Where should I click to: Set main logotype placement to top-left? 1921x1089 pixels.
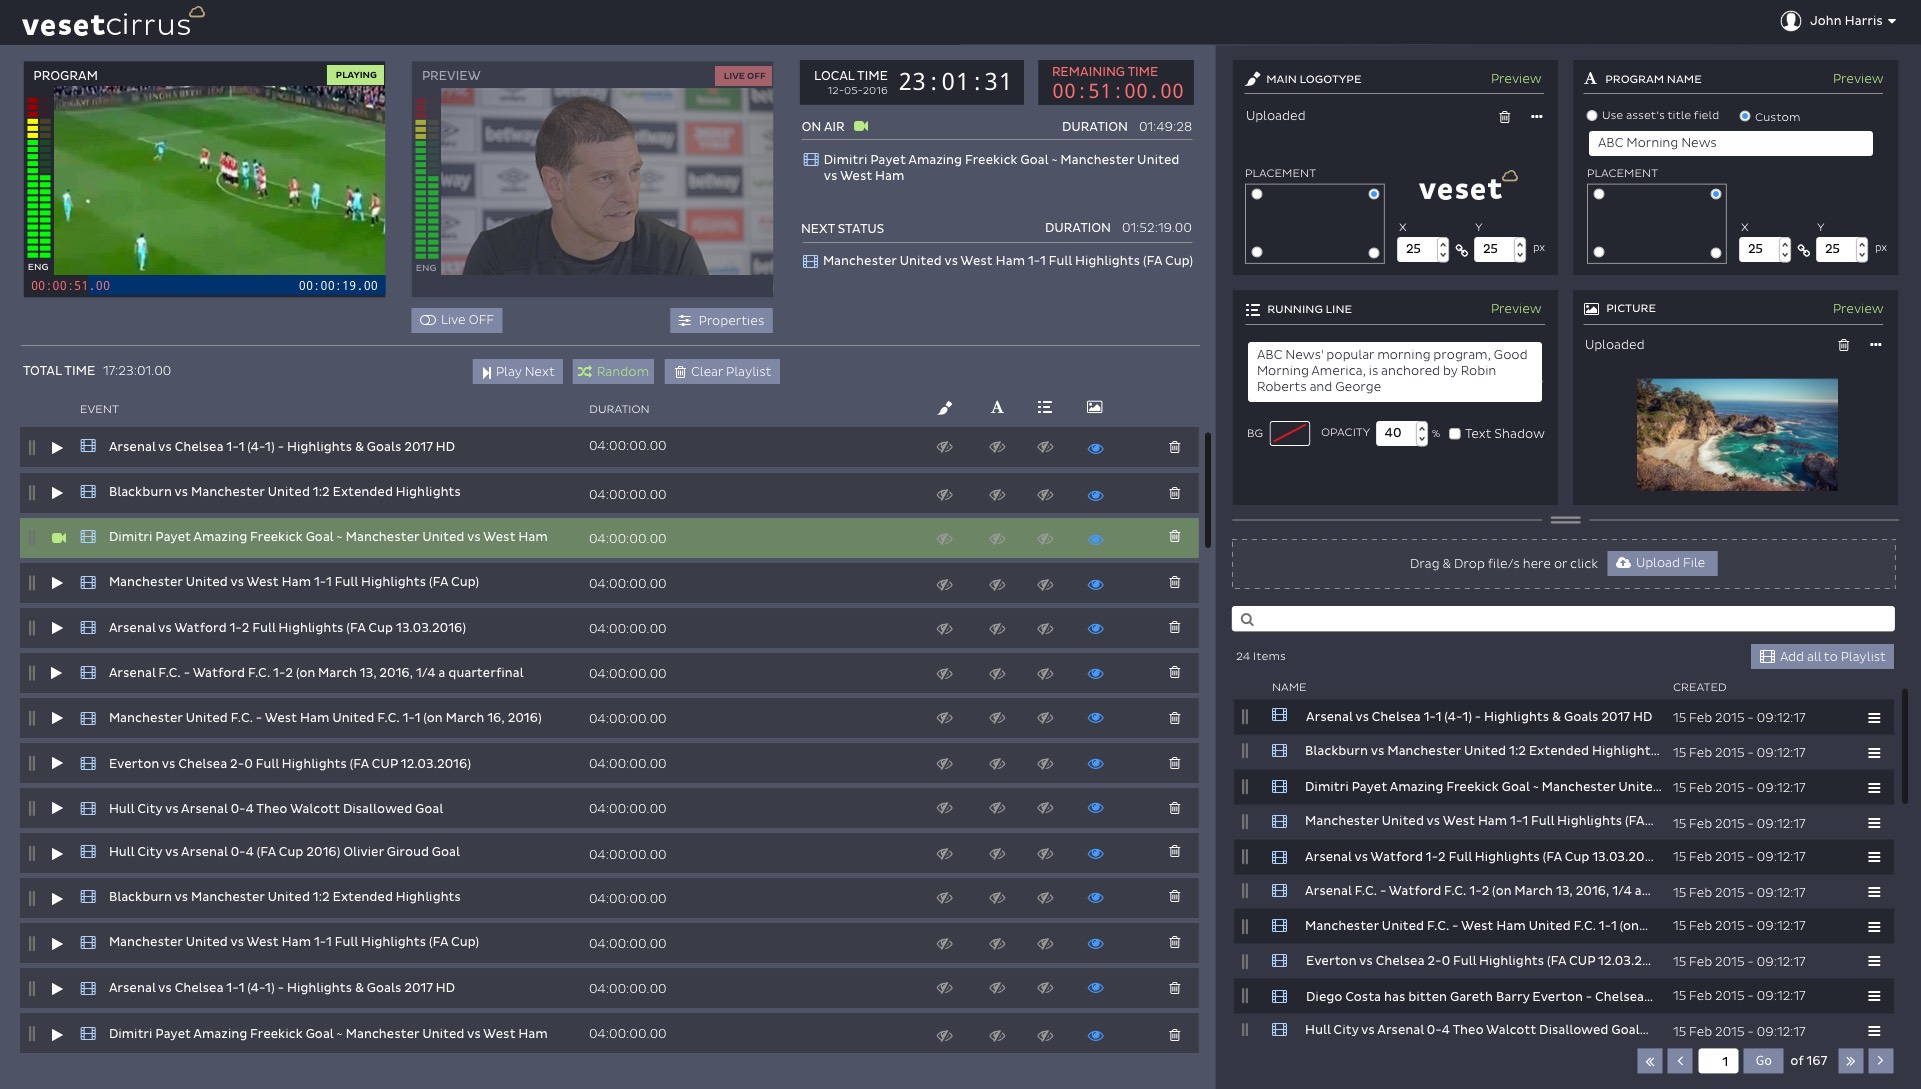pos(1257,195)
